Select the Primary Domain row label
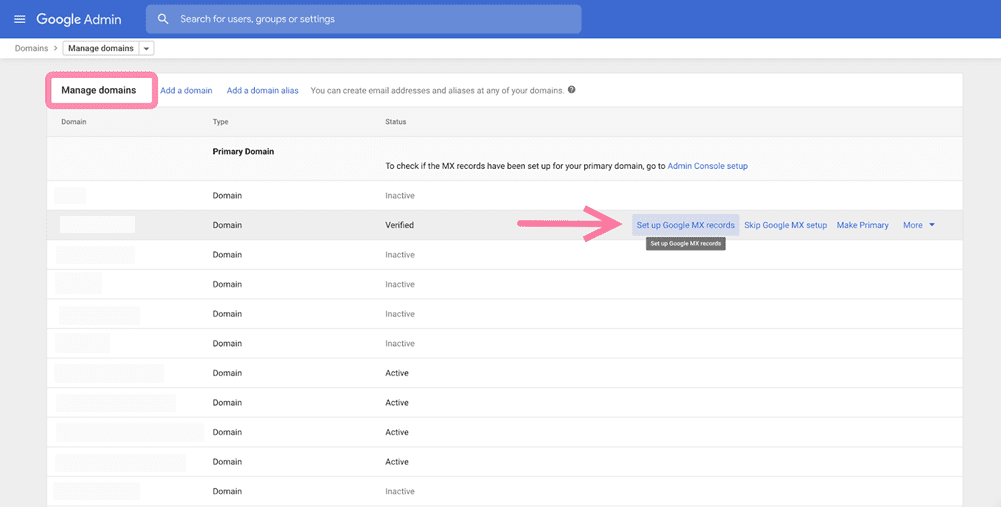The width and height of the screenshot is (1001, 507). coord(243,152)
